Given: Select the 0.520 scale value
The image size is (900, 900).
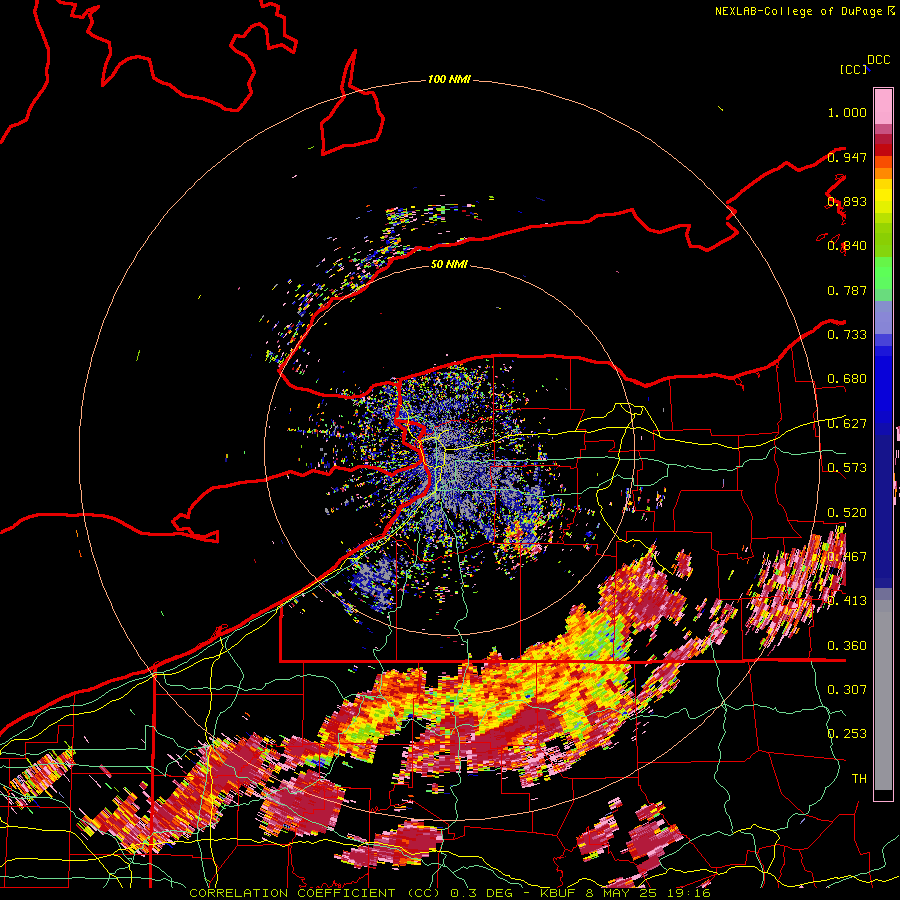Looking at the screenshot, I should coord(847,513).
